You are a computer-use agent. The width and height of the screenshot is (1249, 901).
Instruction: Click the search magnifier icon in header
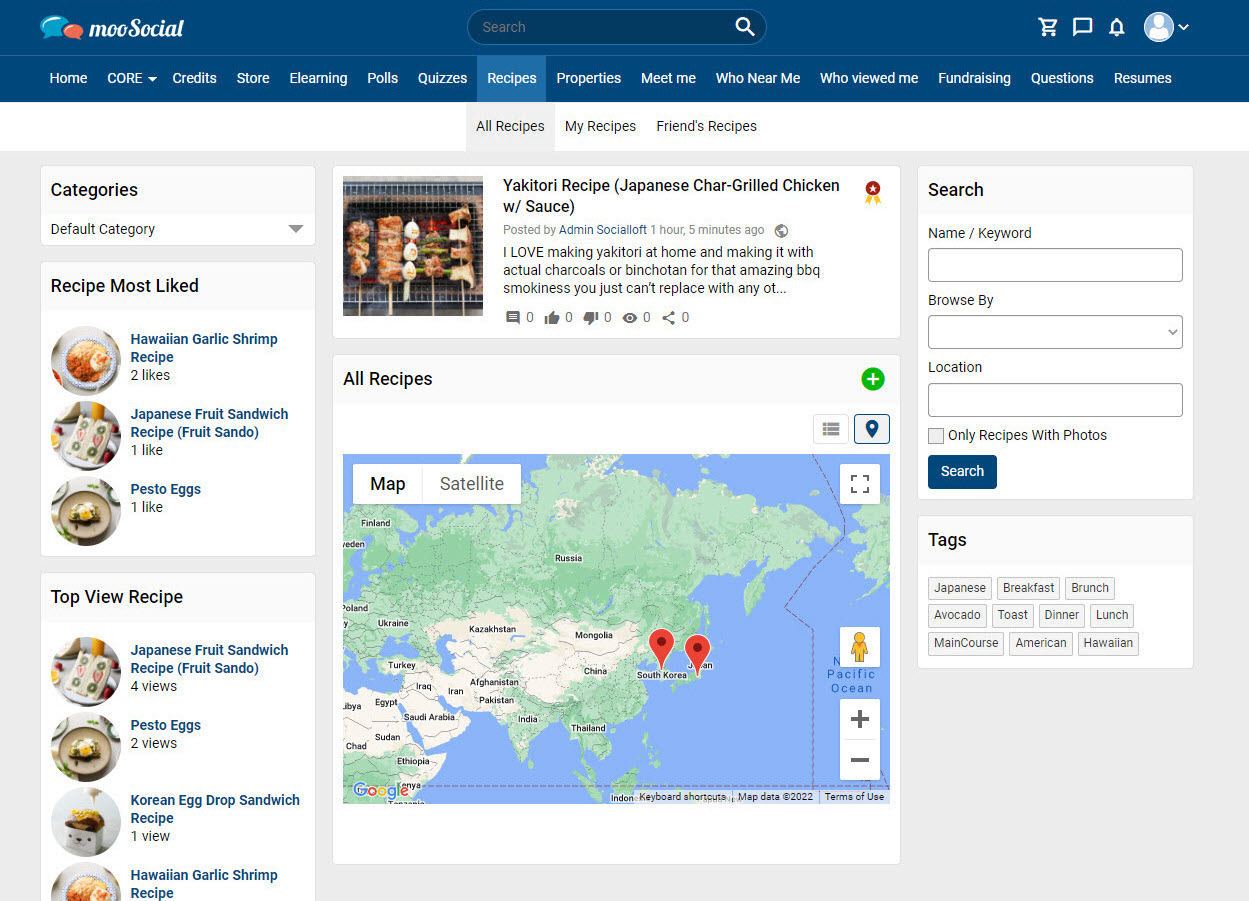745,27
